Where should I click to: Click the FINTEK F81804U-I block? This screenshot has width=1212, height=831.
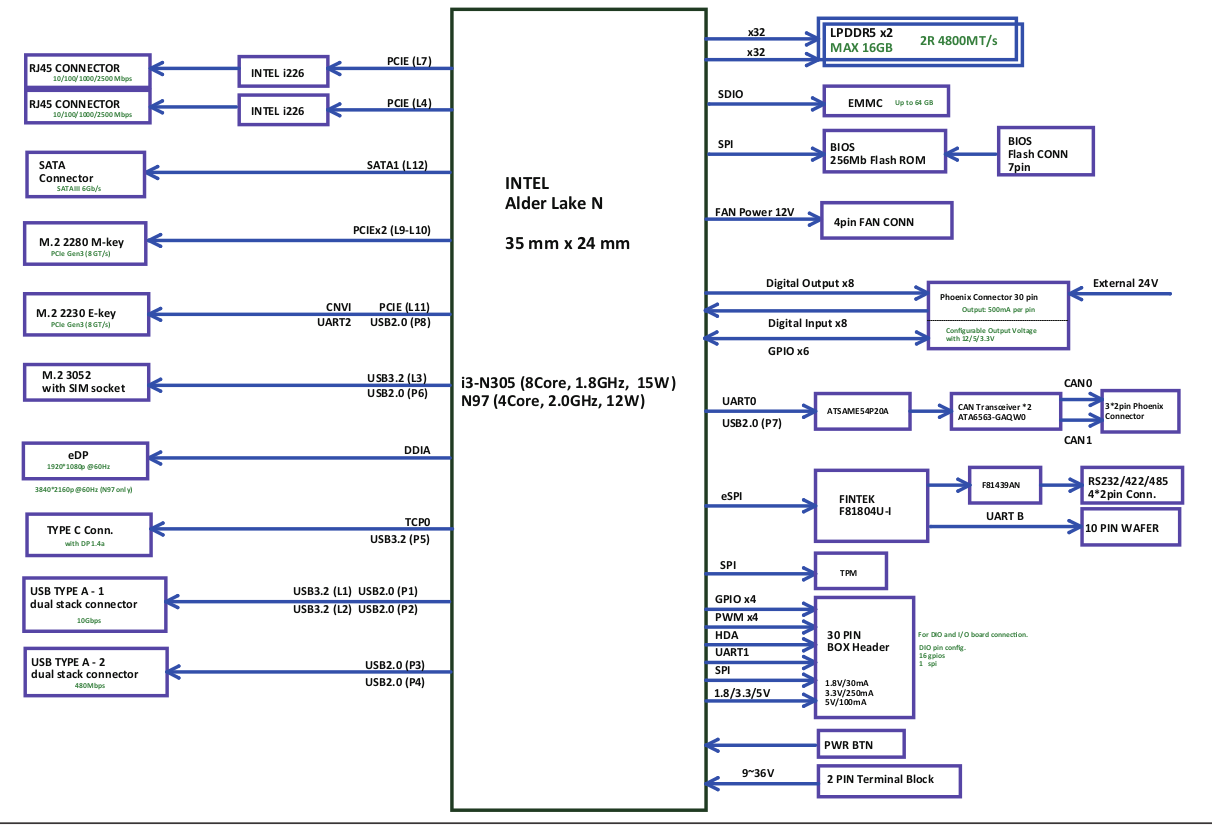[871, 505]
